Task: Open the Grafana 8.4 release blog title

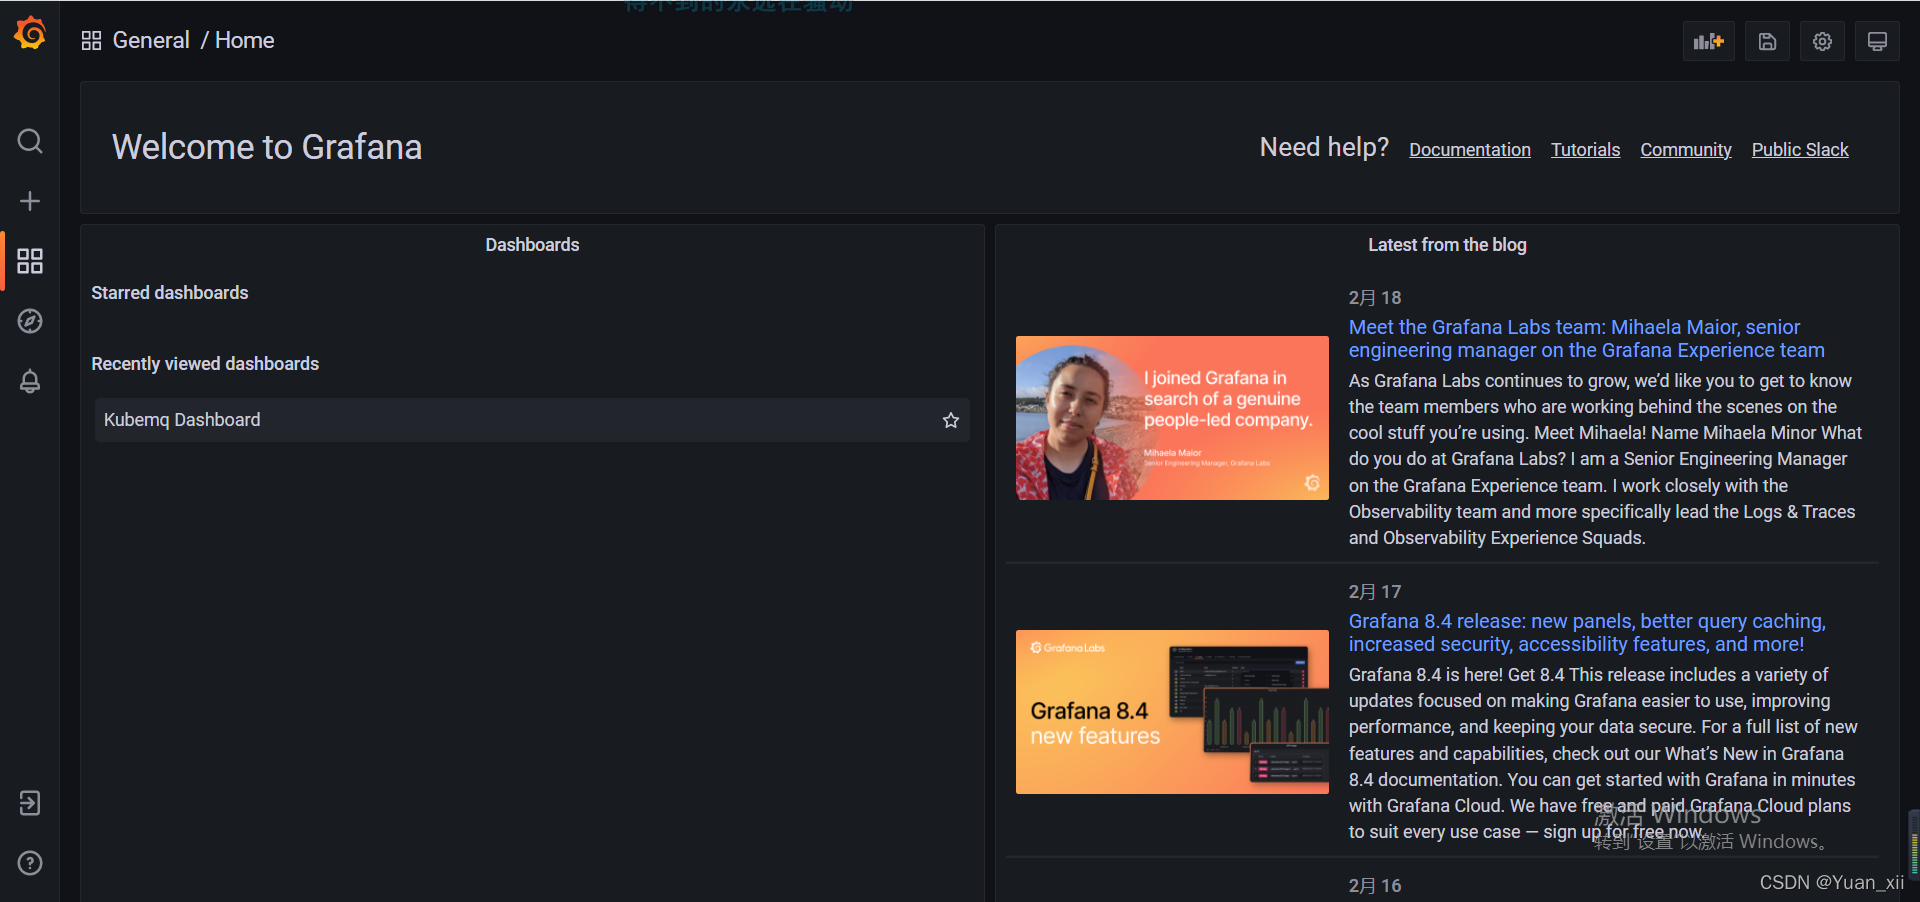Action: (1587, 633)
